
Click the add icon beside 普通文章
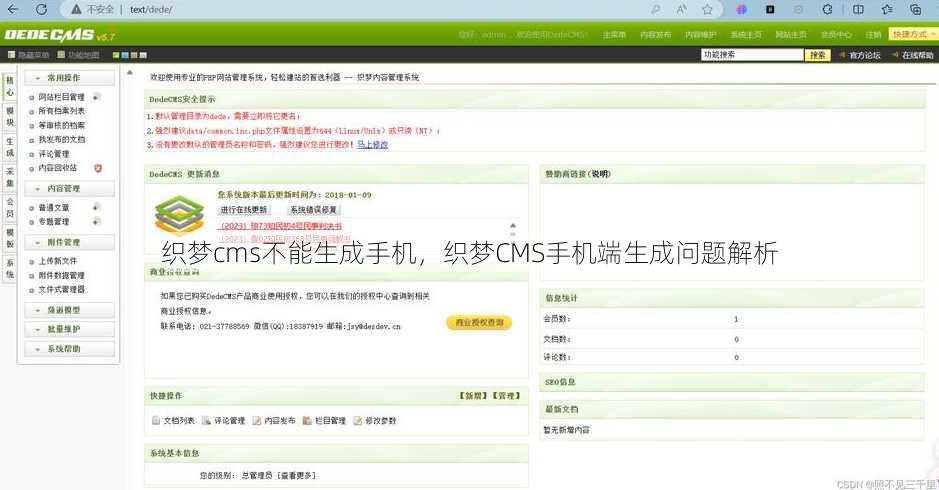(x=96, y=207)
